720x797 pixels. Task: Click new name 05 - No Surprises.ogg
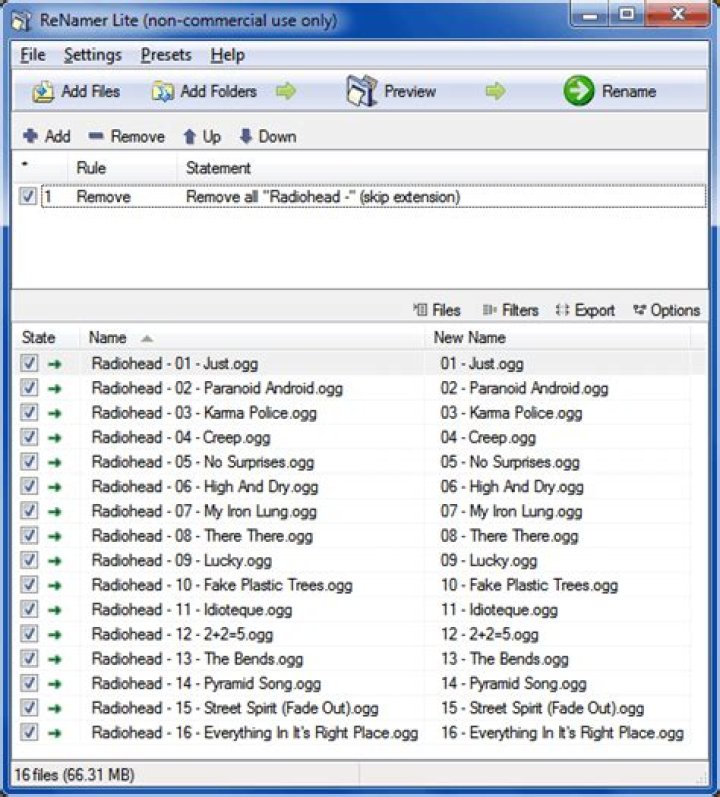[510, 462]
